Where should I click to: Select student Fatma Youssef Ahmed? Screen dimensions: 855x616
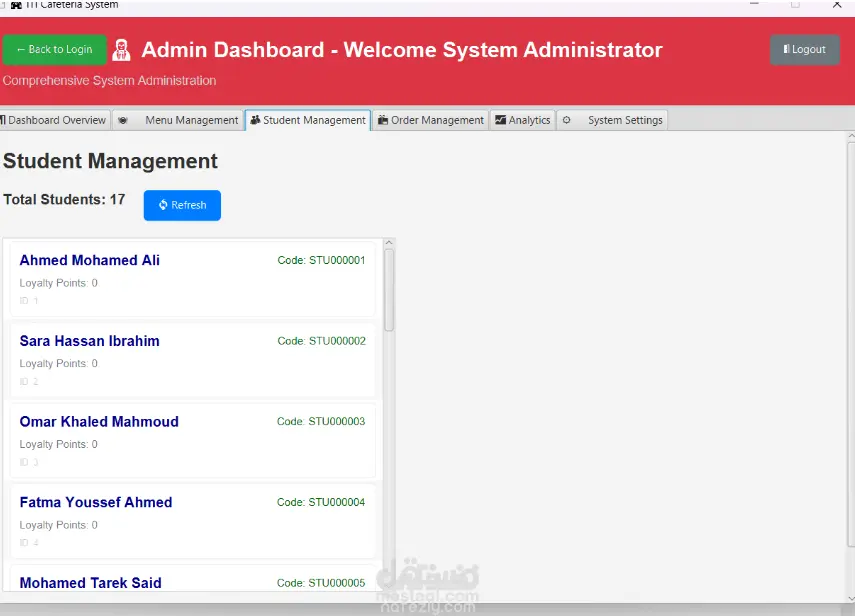[192, 521]
